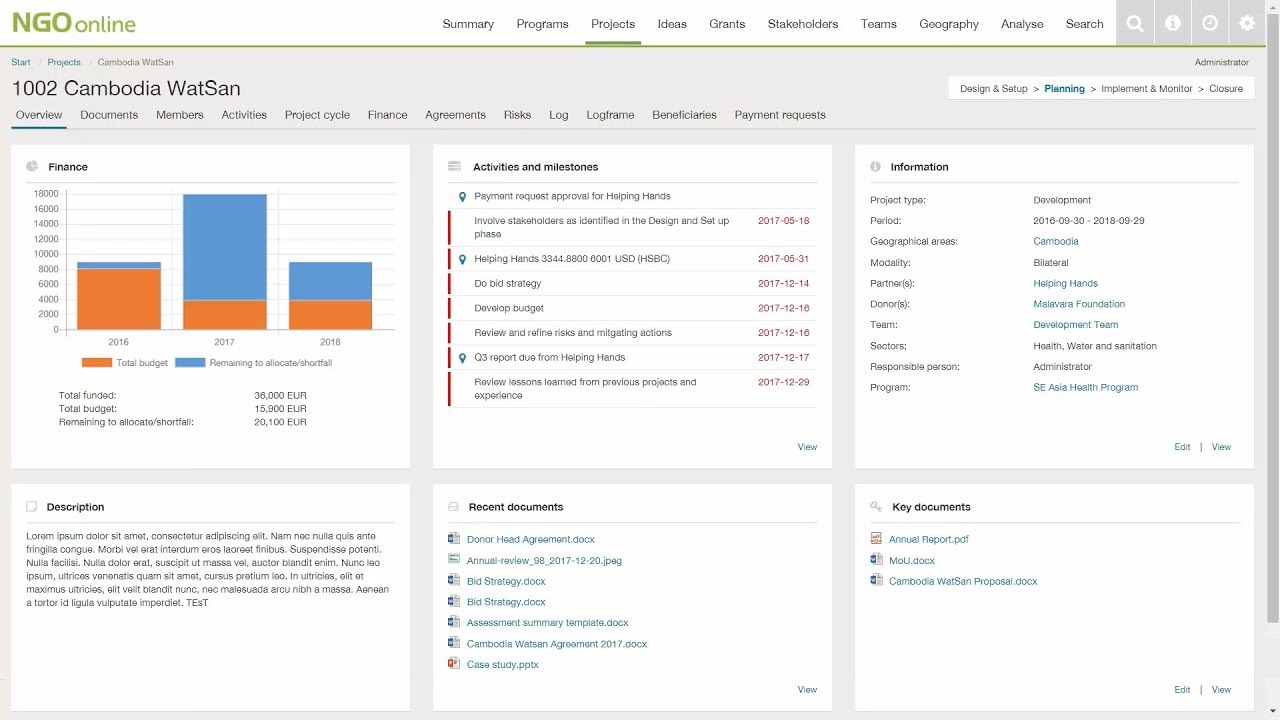
Task: Open the Project cycle tab
Action: [x=317, y=115]
